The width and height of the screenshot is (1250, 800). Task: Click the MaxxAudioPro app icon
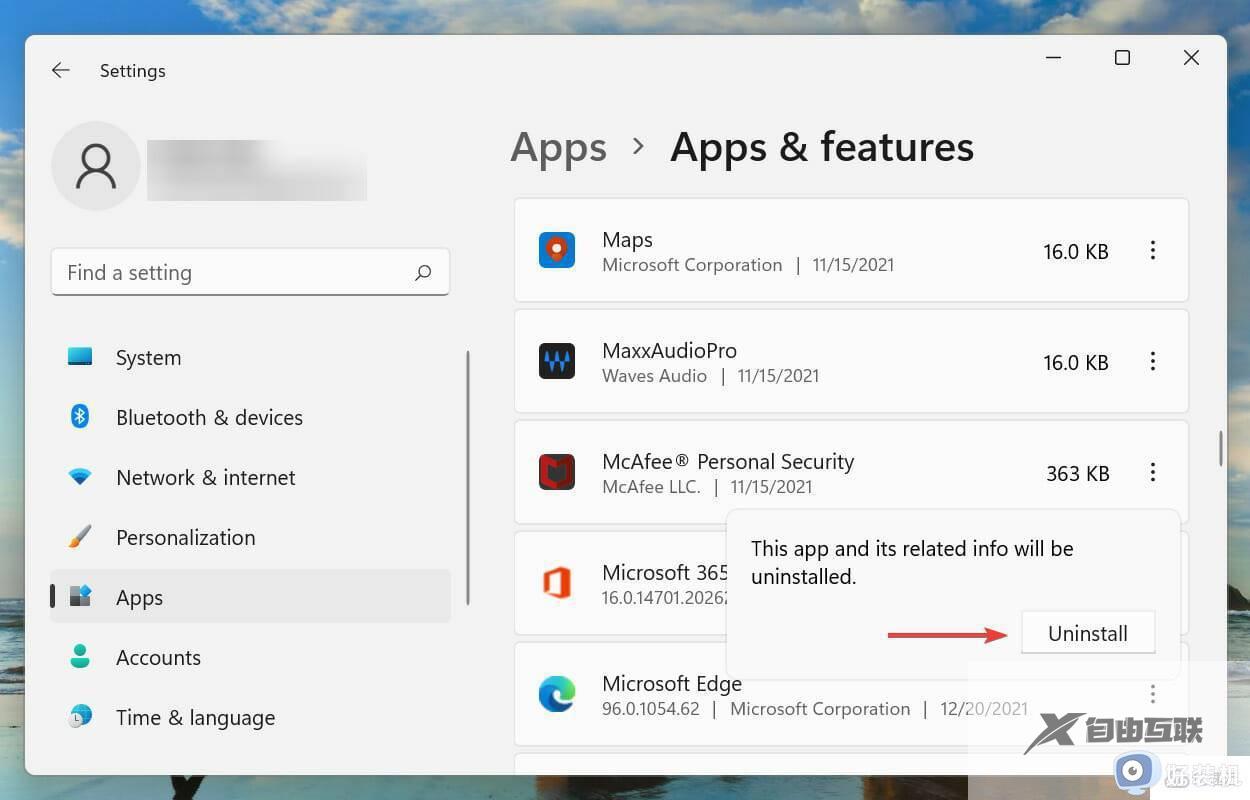click(557, 361)
